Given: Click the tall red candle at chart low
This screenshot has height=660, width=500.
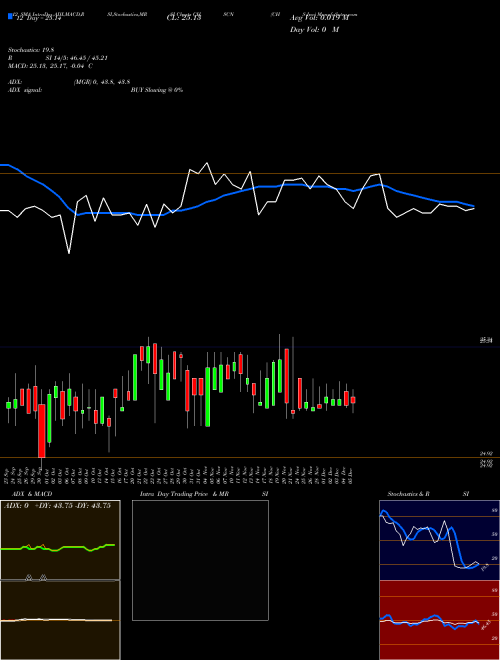Looking at the screenshot, I should coord(42,431).
